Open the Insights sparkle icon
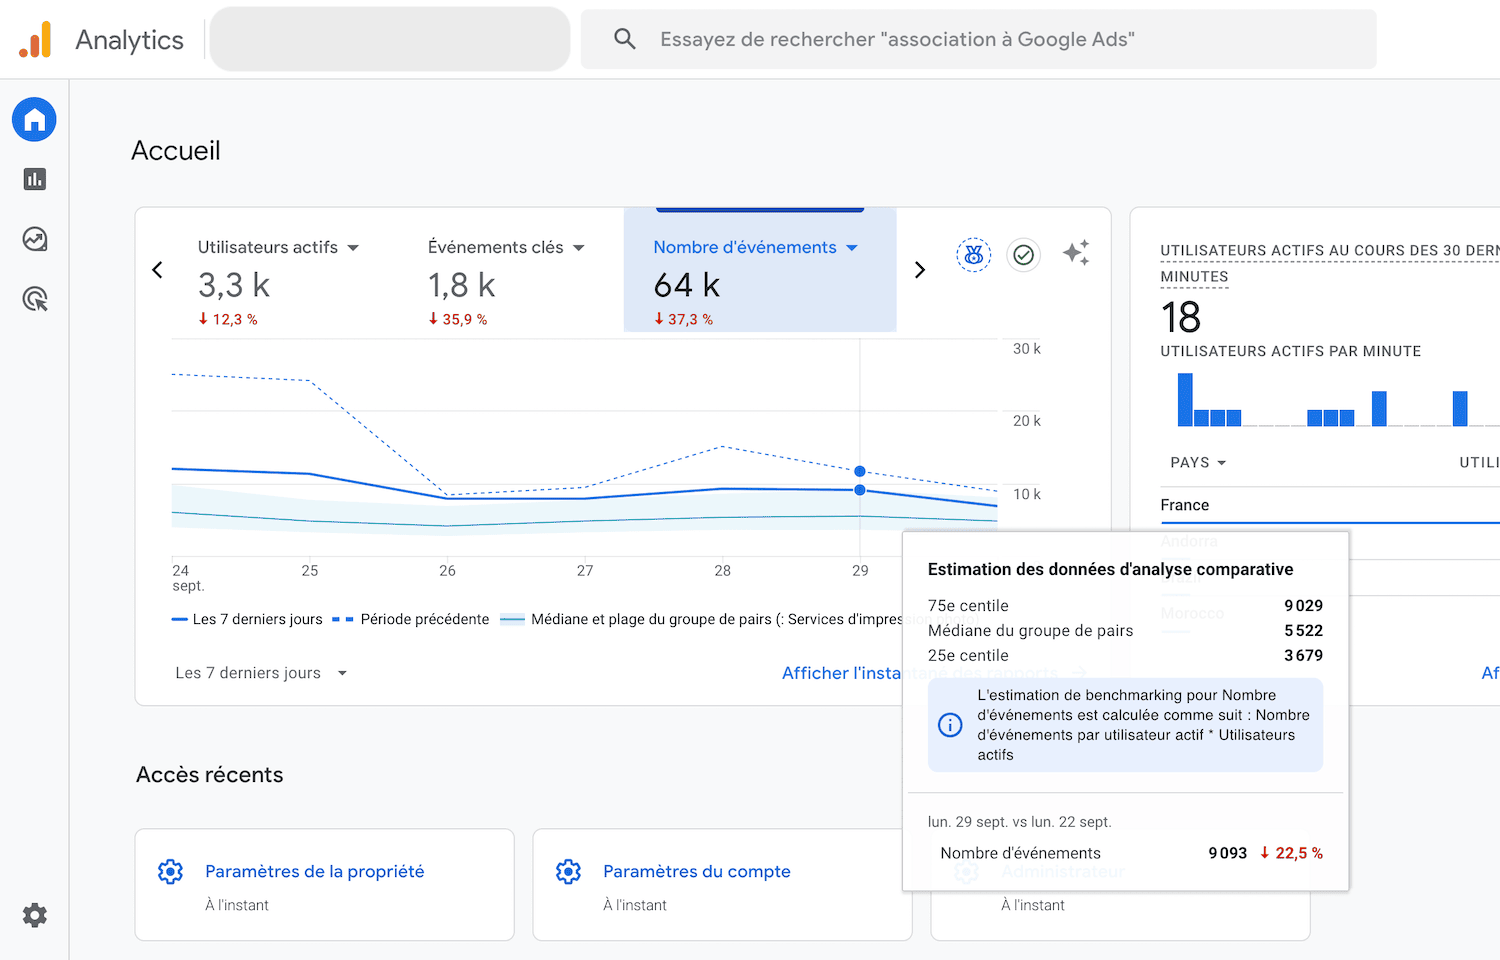1500x960 pixels. [x=1076, y=253]
